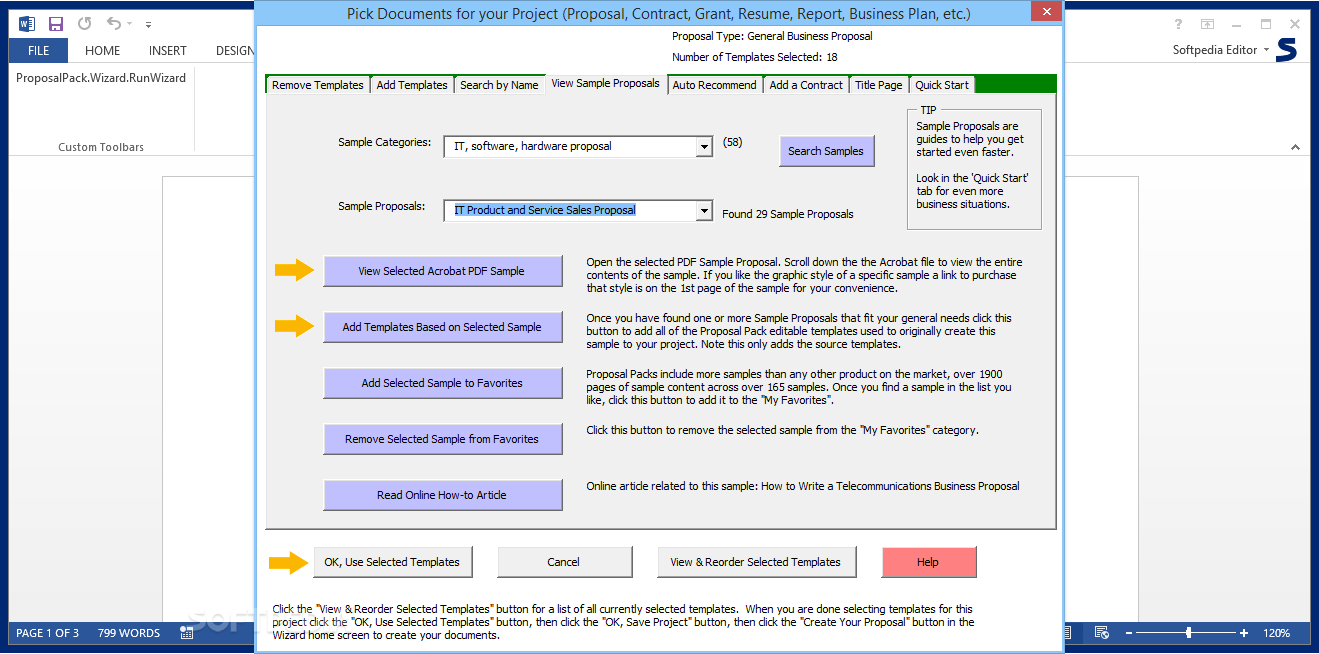Image resolution: width=1319 pixels, height=654 pixels.
Task: Open Customize Quick Access Toolbar menu
Action: pyautogui.click(x=149, y=23)
